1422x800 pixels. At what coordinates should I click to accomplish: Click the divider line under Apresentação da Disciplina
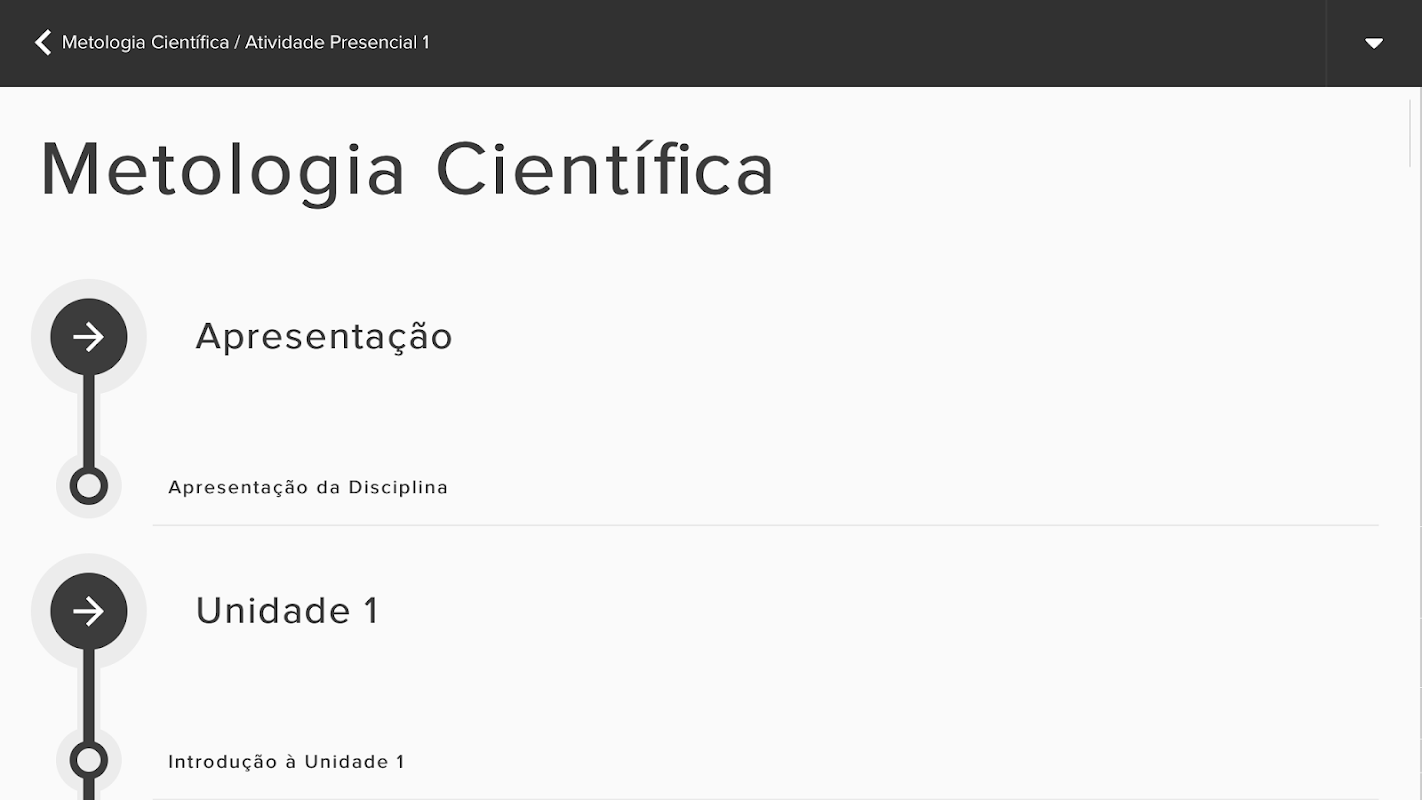click(x=765, y=525)
